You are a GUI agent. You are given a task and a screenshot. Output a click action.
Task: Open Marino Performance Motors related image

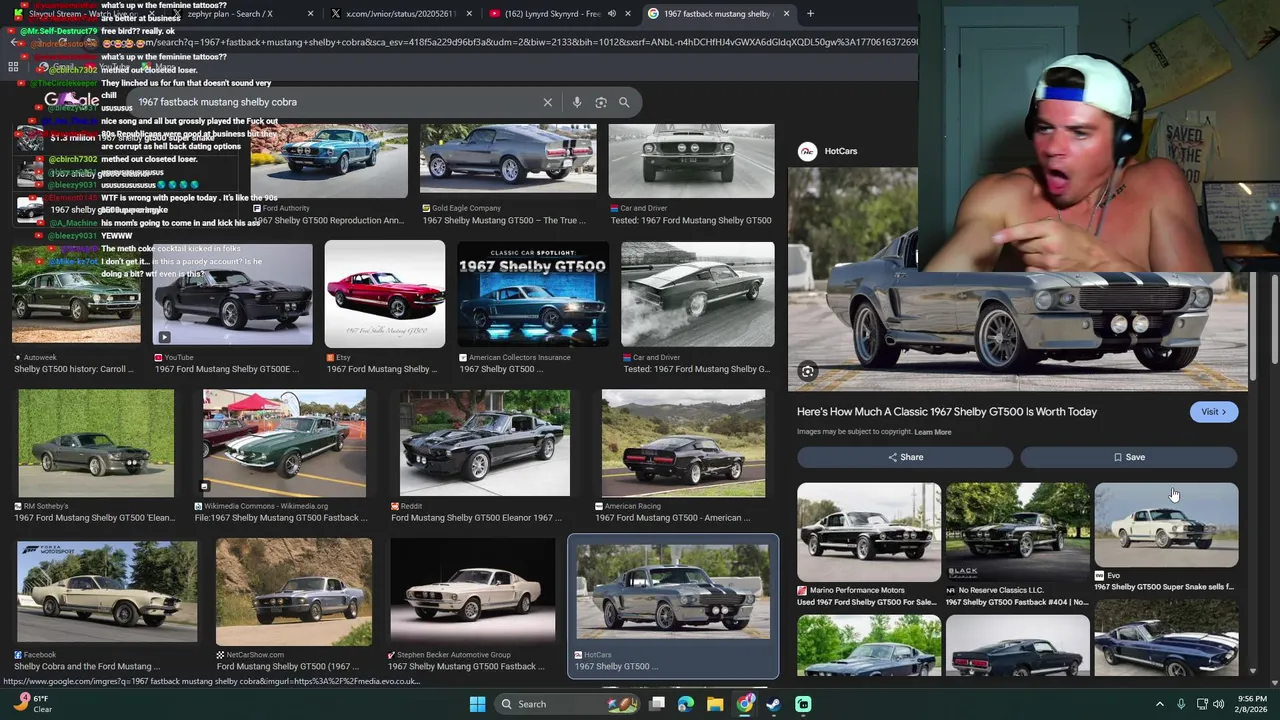869,532
